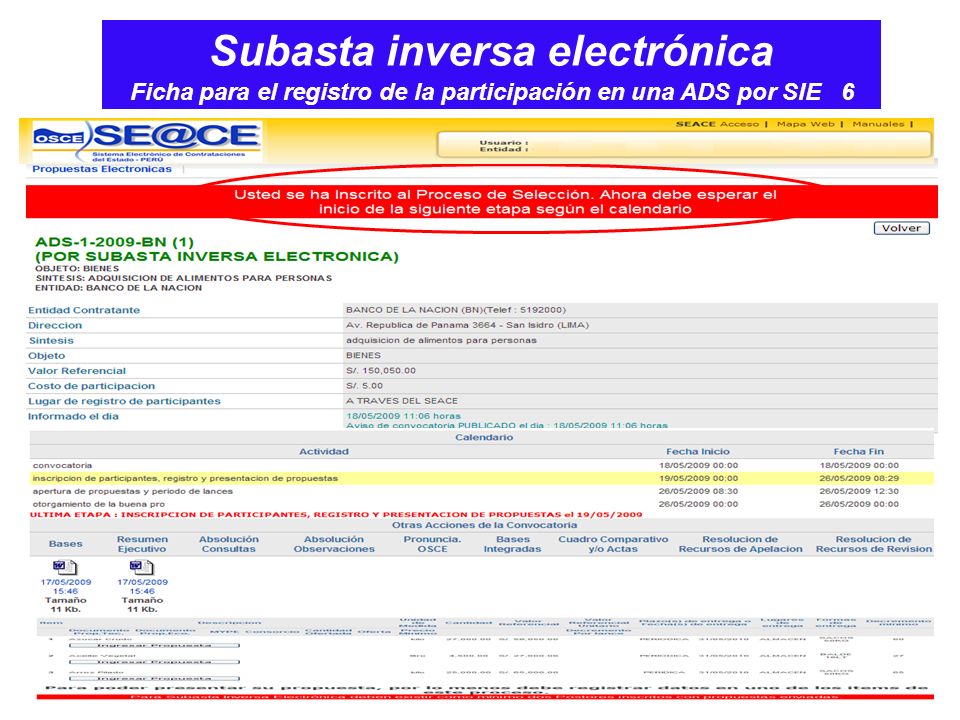This screenshot has height=720, width=960.
Task: Click Resolucion de Recursos de Revision header
Action: (874, 544)
